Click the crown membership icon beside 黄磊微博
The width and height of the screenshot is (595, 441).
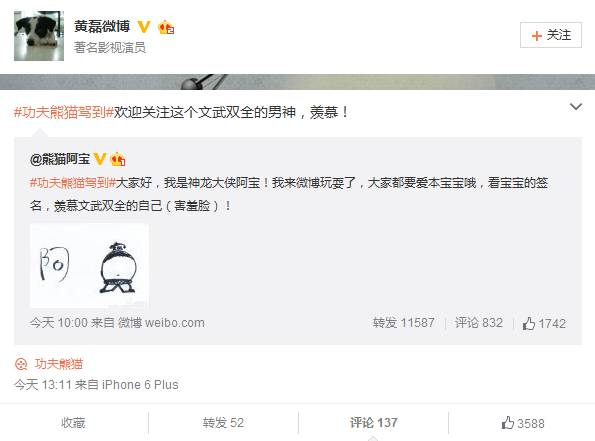(x=166, y=27)
